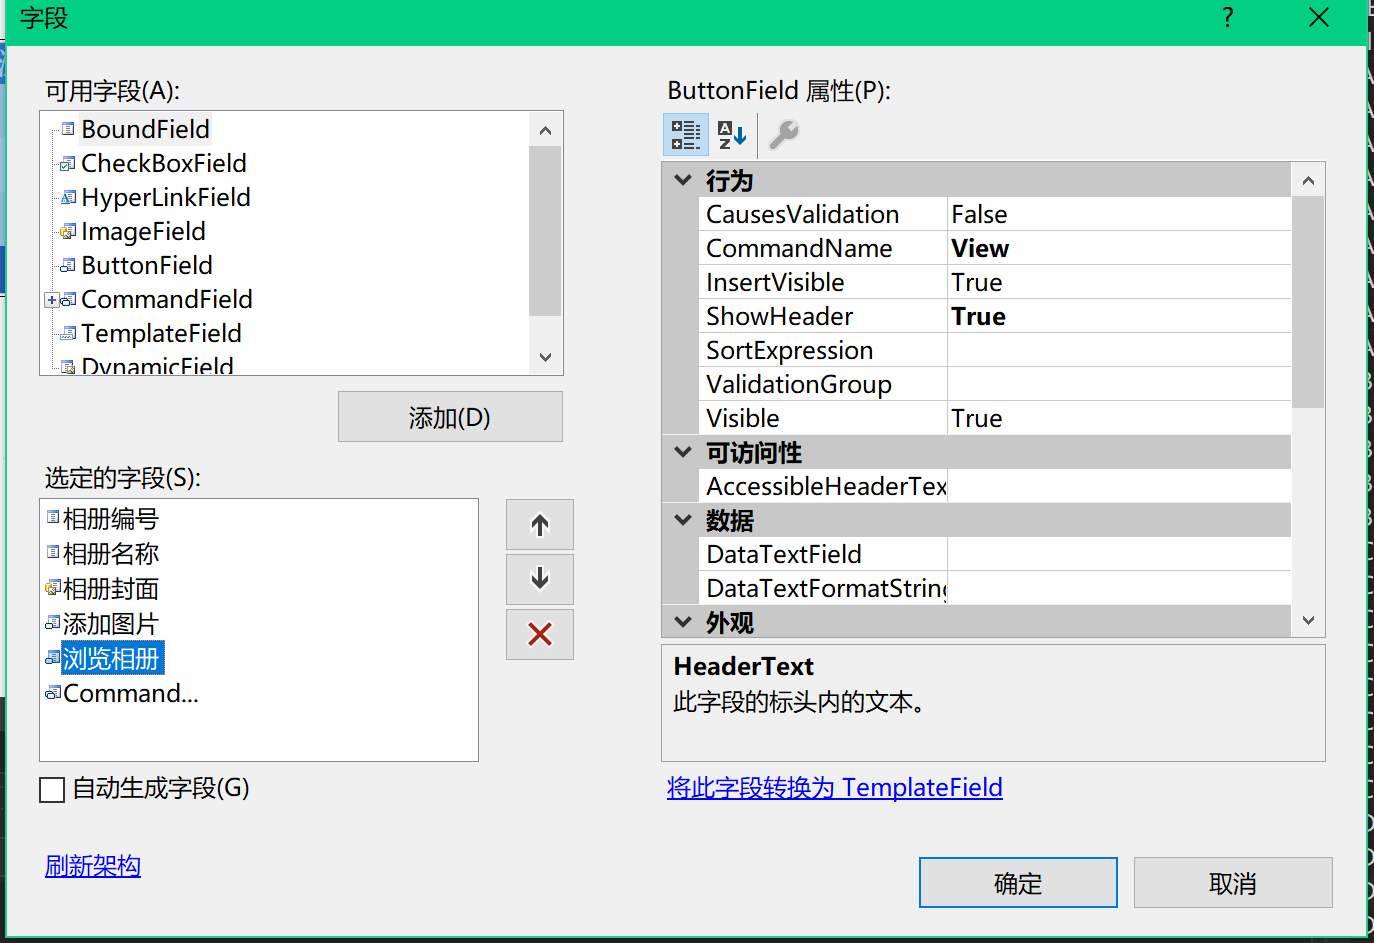
Task: Select ImageField in available fields
Action: coord(143,231)
